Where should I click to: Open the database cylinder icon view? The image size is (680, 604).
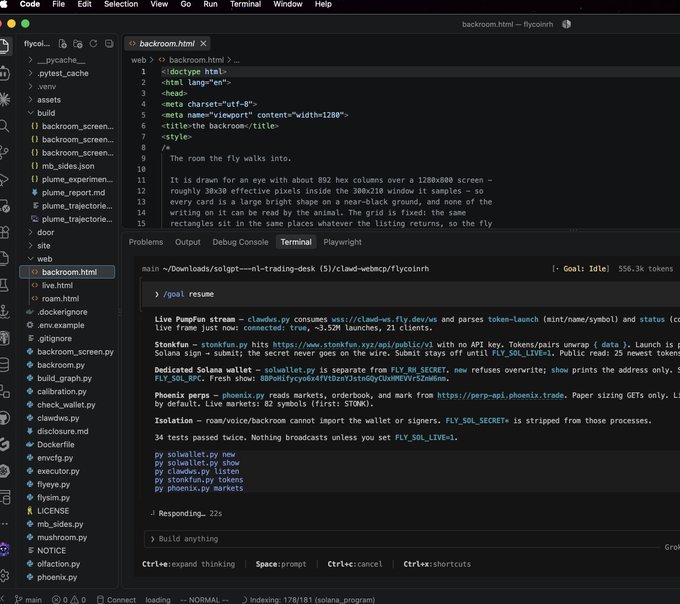3,365
